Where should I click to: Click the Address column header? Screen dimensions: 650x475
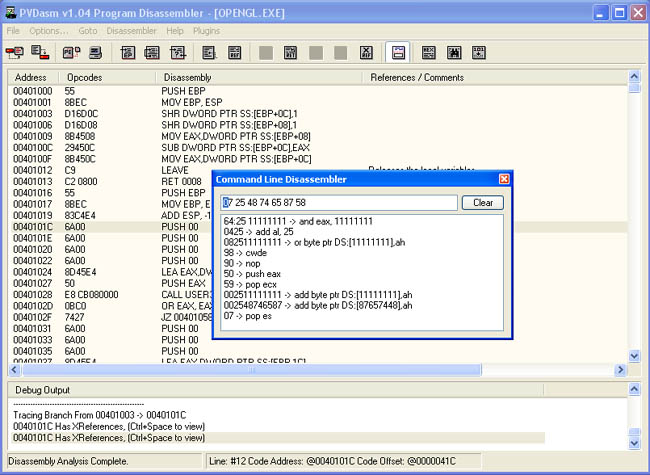tap(30, 77)
